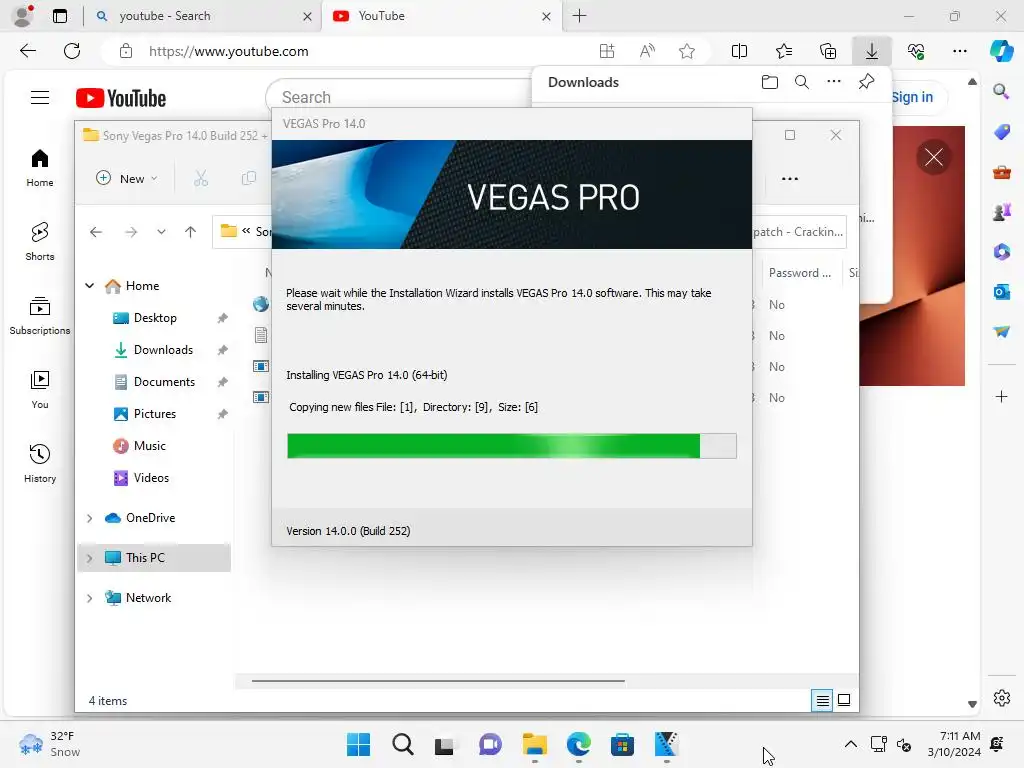Open Browser essentials heart icon
This screenshot has width=1024, height=768.
[916, 51]
